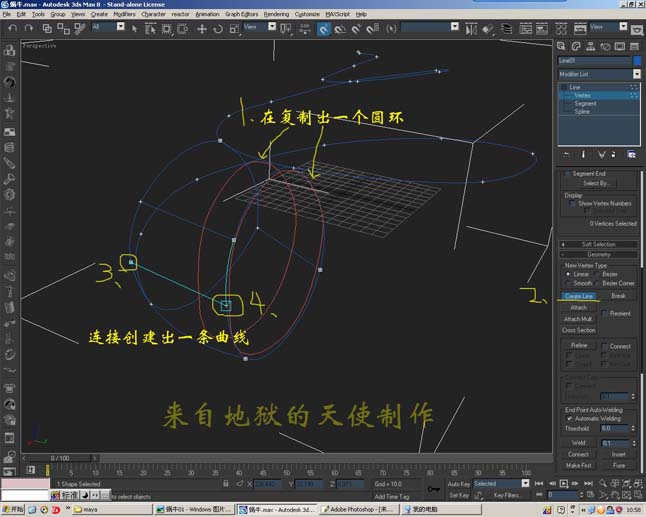The height and width of the screenshot is (517, 646).
Task: Open the Modifiers menu
Action: pyautogui.click(x=124, y=14)
